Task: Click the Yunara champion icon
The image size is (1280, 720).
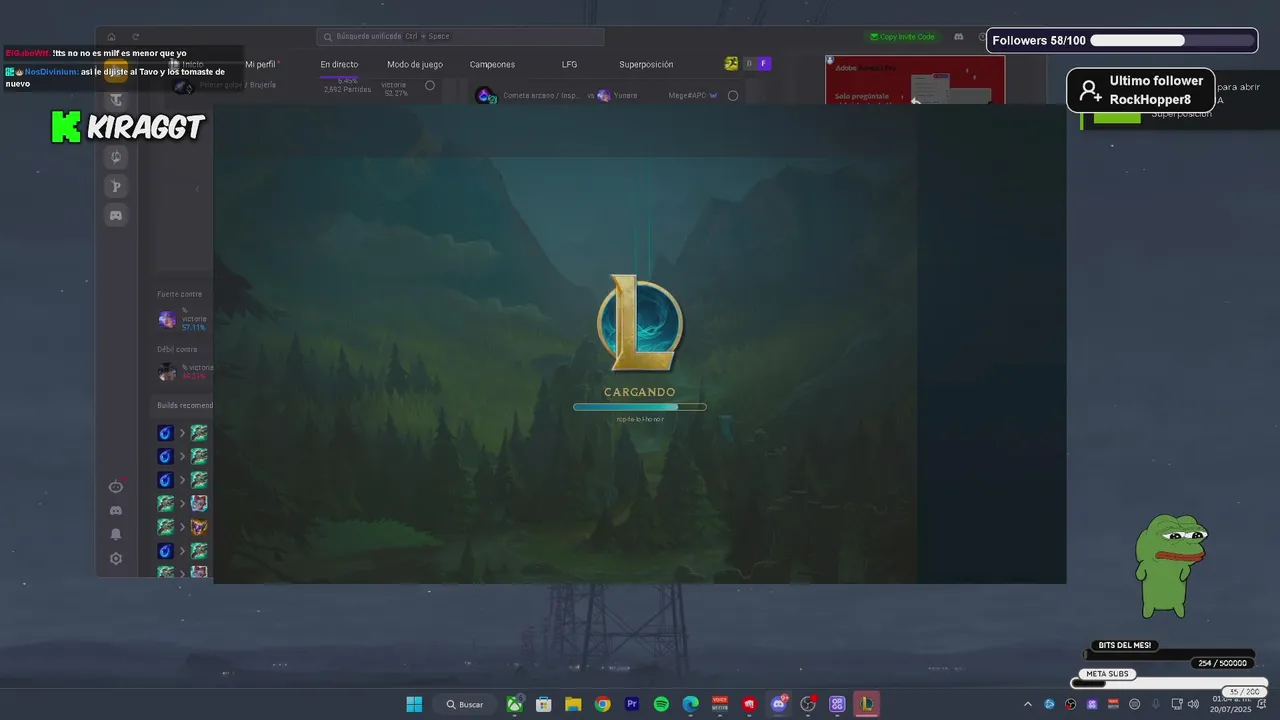Action: click(604, 96)
